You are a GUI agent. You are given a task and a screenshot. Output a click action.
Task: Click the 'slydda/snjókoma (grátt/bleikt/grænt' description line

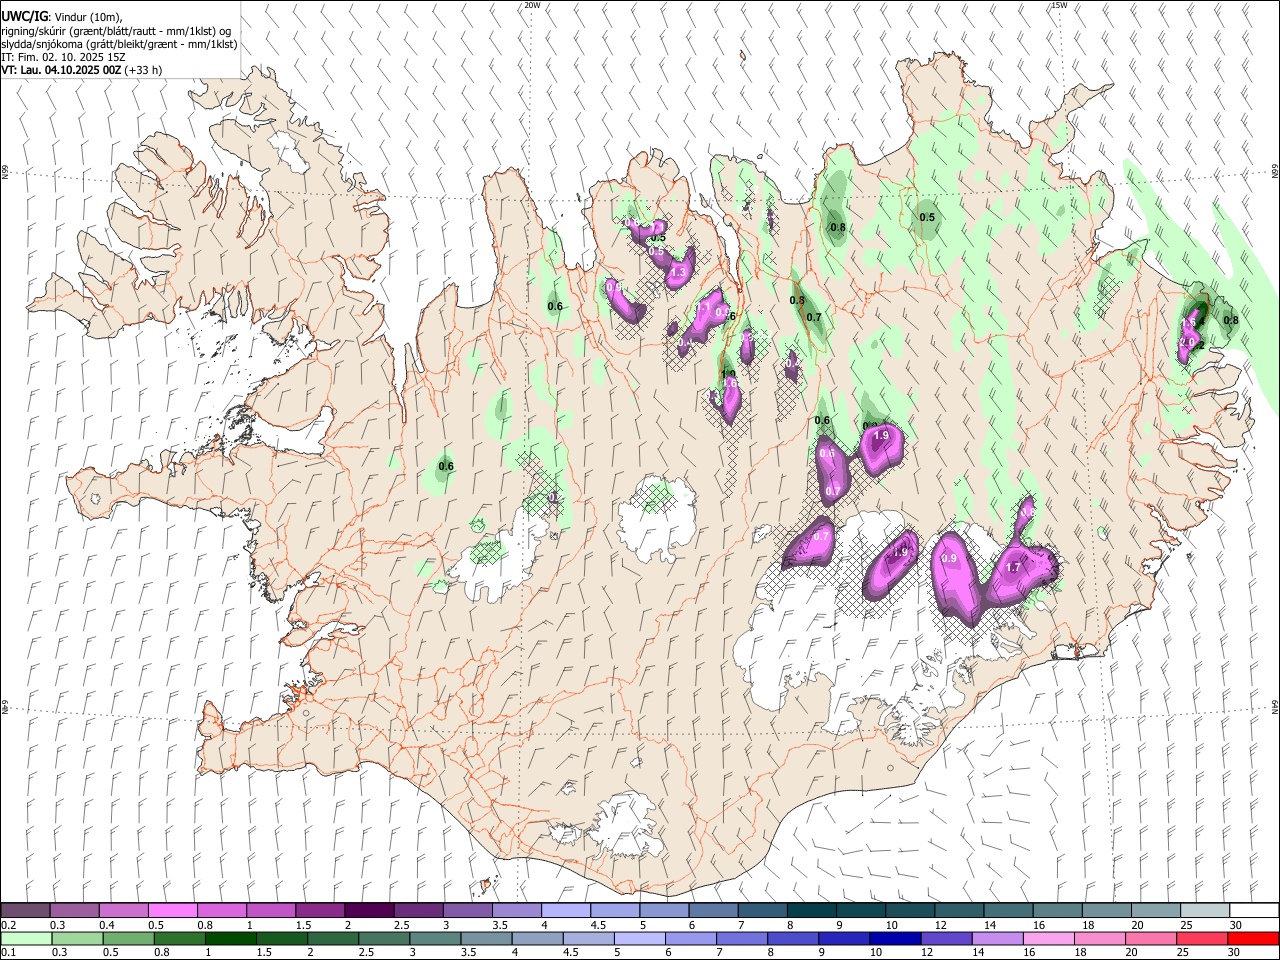click(119, 44)
